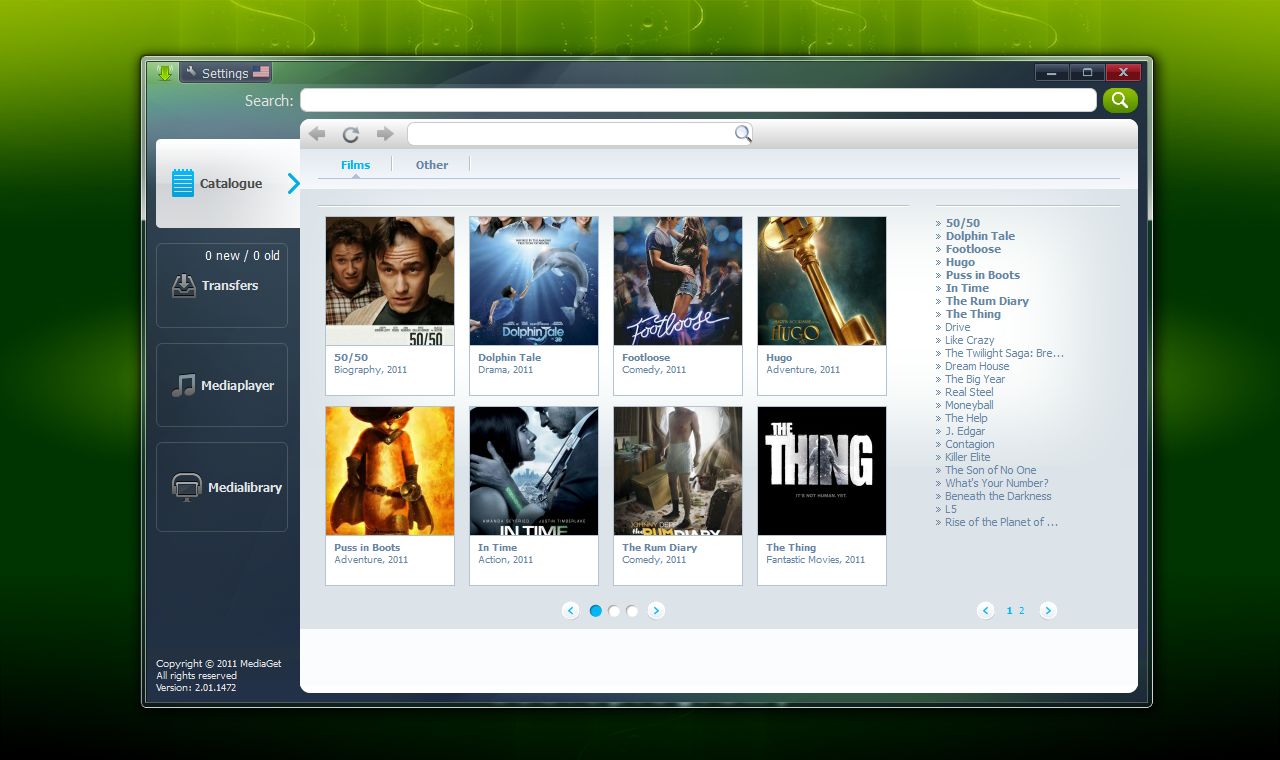Click the green search magnifier button
Image resolution: width=1280 pixels, height=760 pixels.
point(1120,100)
